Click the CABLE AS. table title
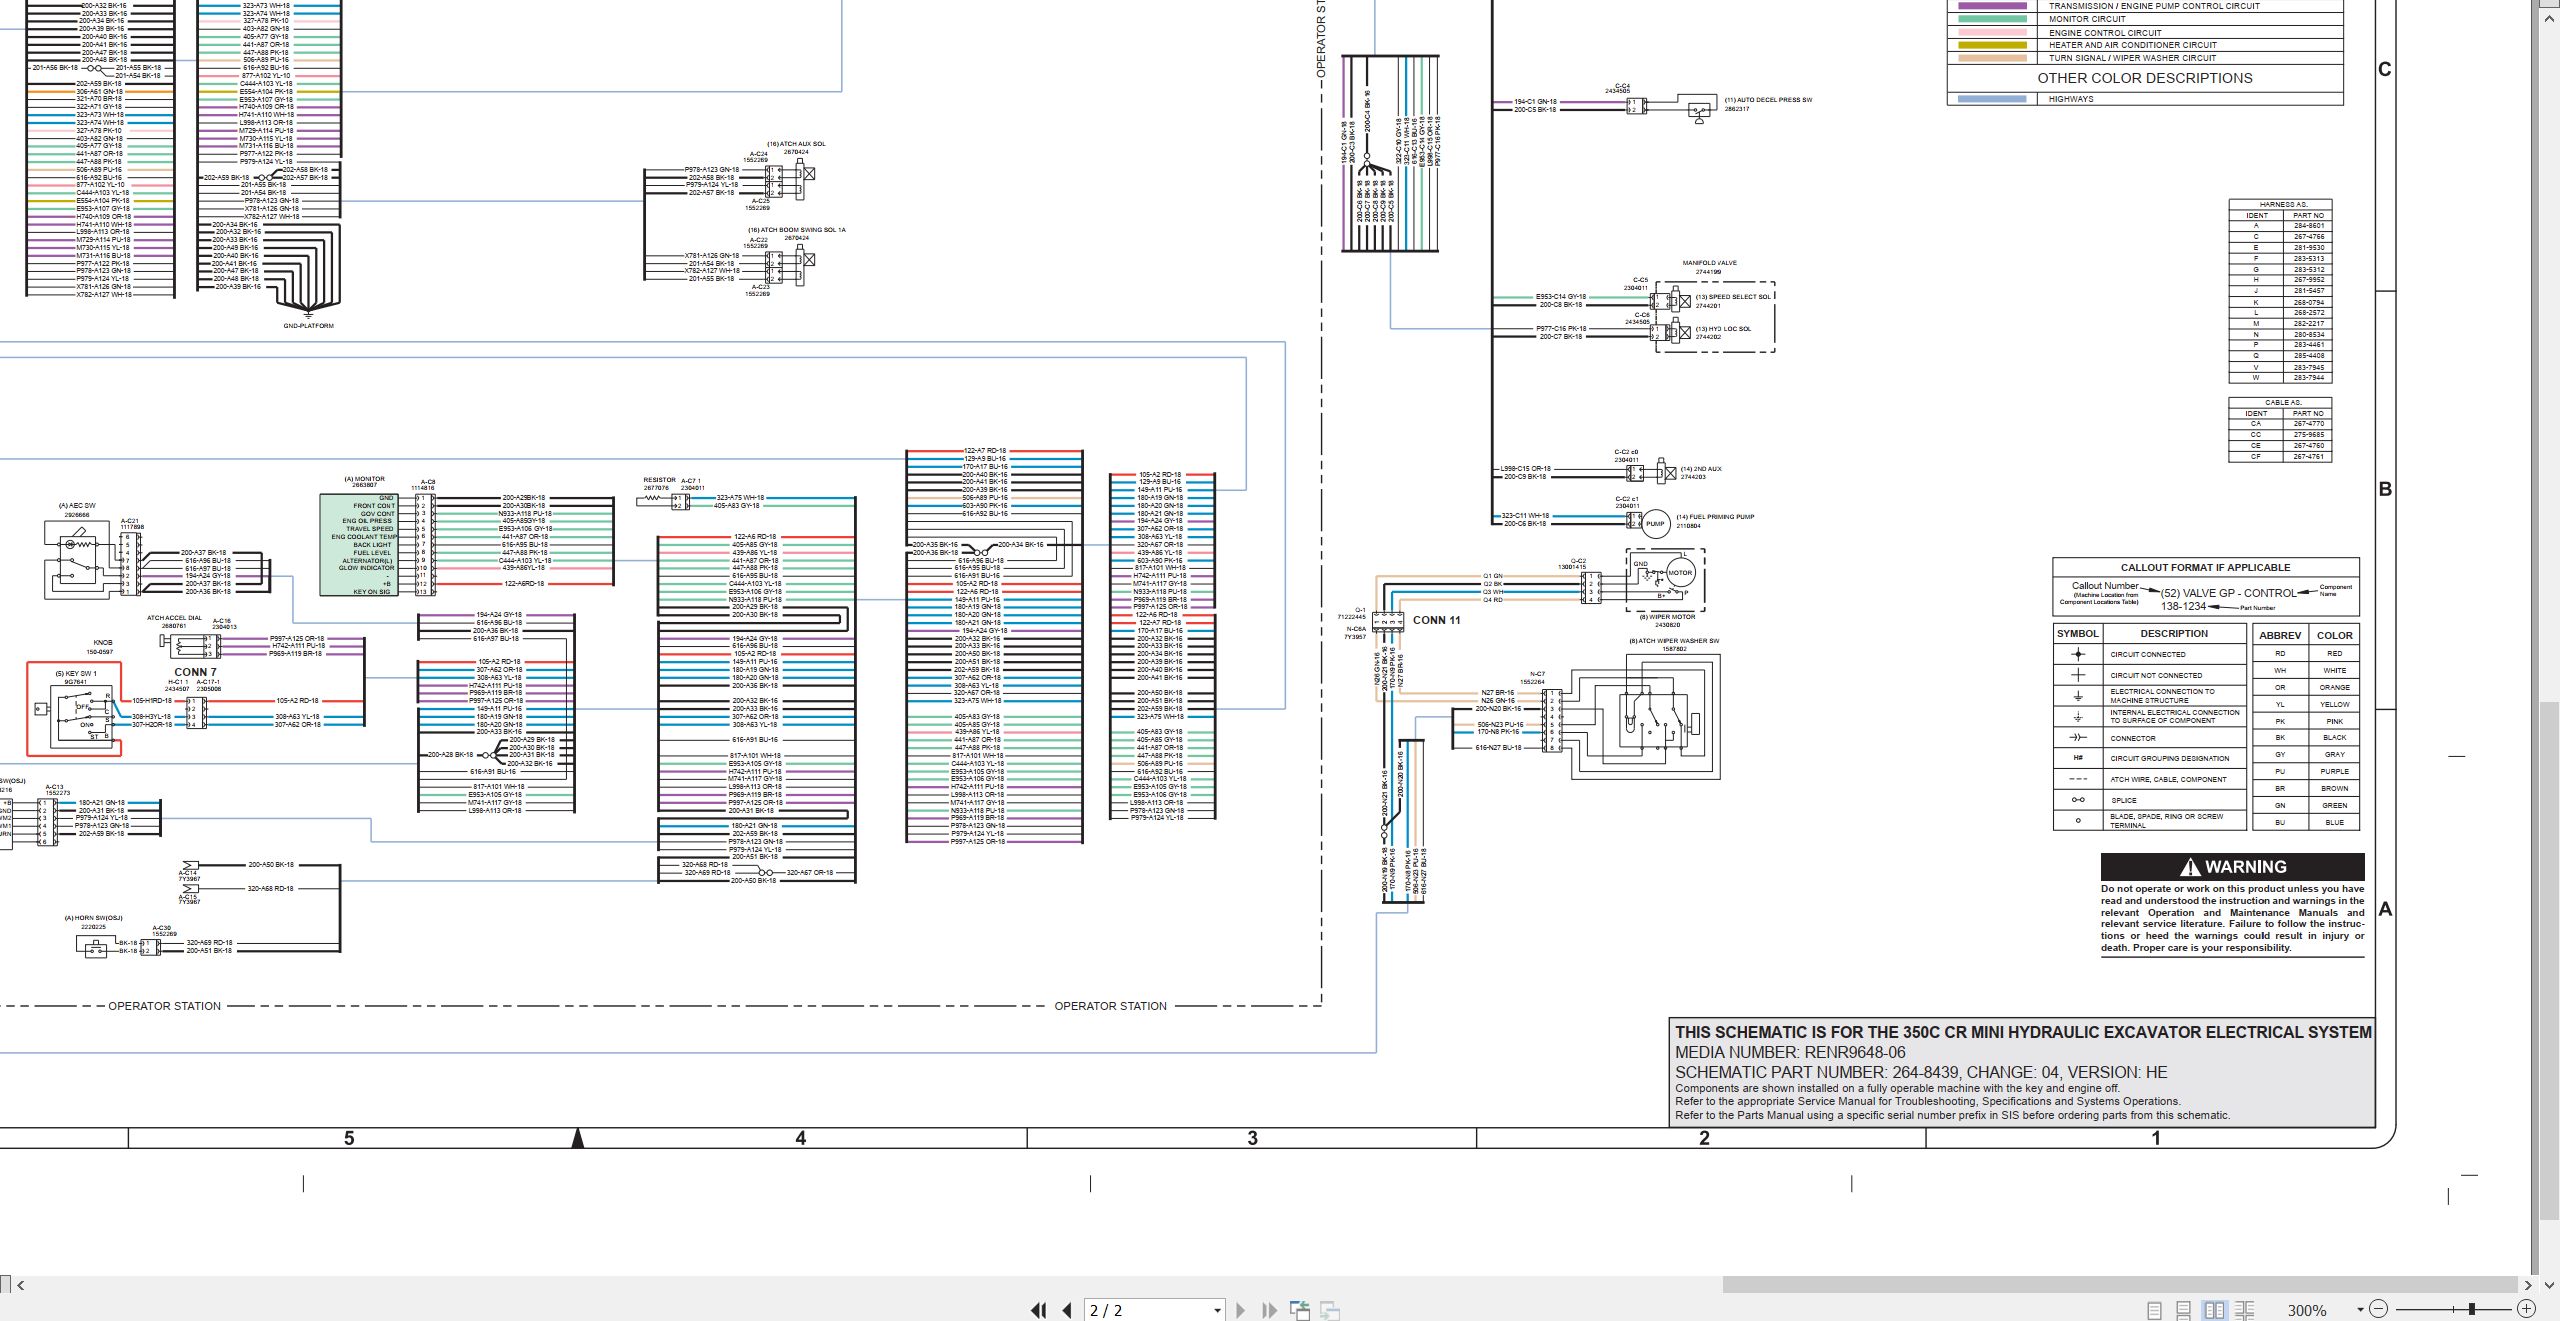This screenshot has height=1321, width=2560. 2283,402
